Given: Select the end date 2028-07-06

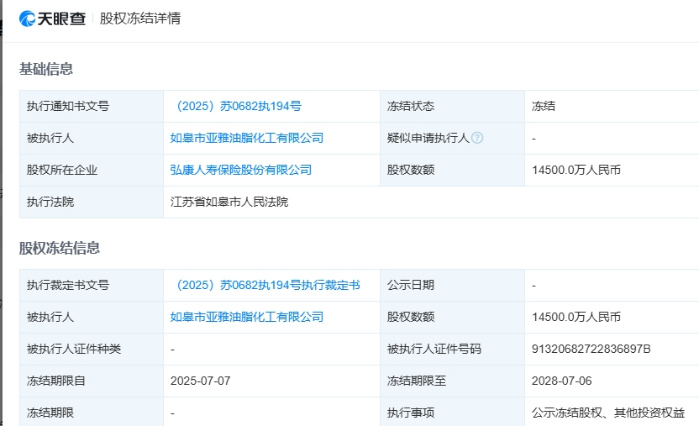Looking at the screenshot, I should coord(561,381).
